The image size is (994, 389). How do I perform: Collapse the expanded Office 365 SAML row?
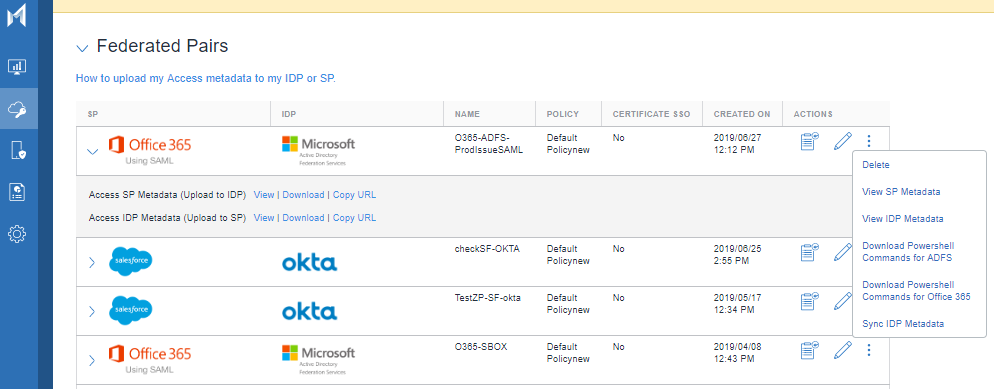coord(93,151)
